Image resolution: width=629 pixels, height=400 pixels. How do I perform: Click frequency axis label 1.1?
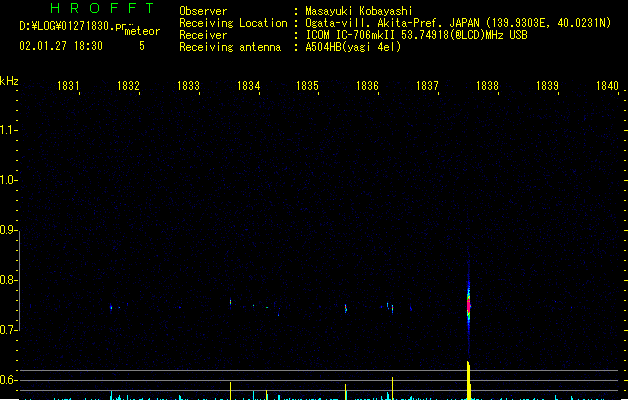point(7,130)
